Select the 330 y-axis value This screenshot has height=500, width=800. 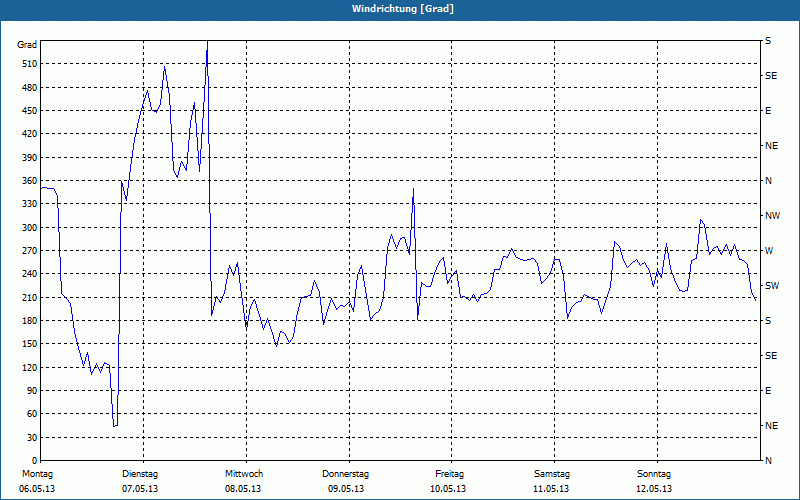click(30, 204)
